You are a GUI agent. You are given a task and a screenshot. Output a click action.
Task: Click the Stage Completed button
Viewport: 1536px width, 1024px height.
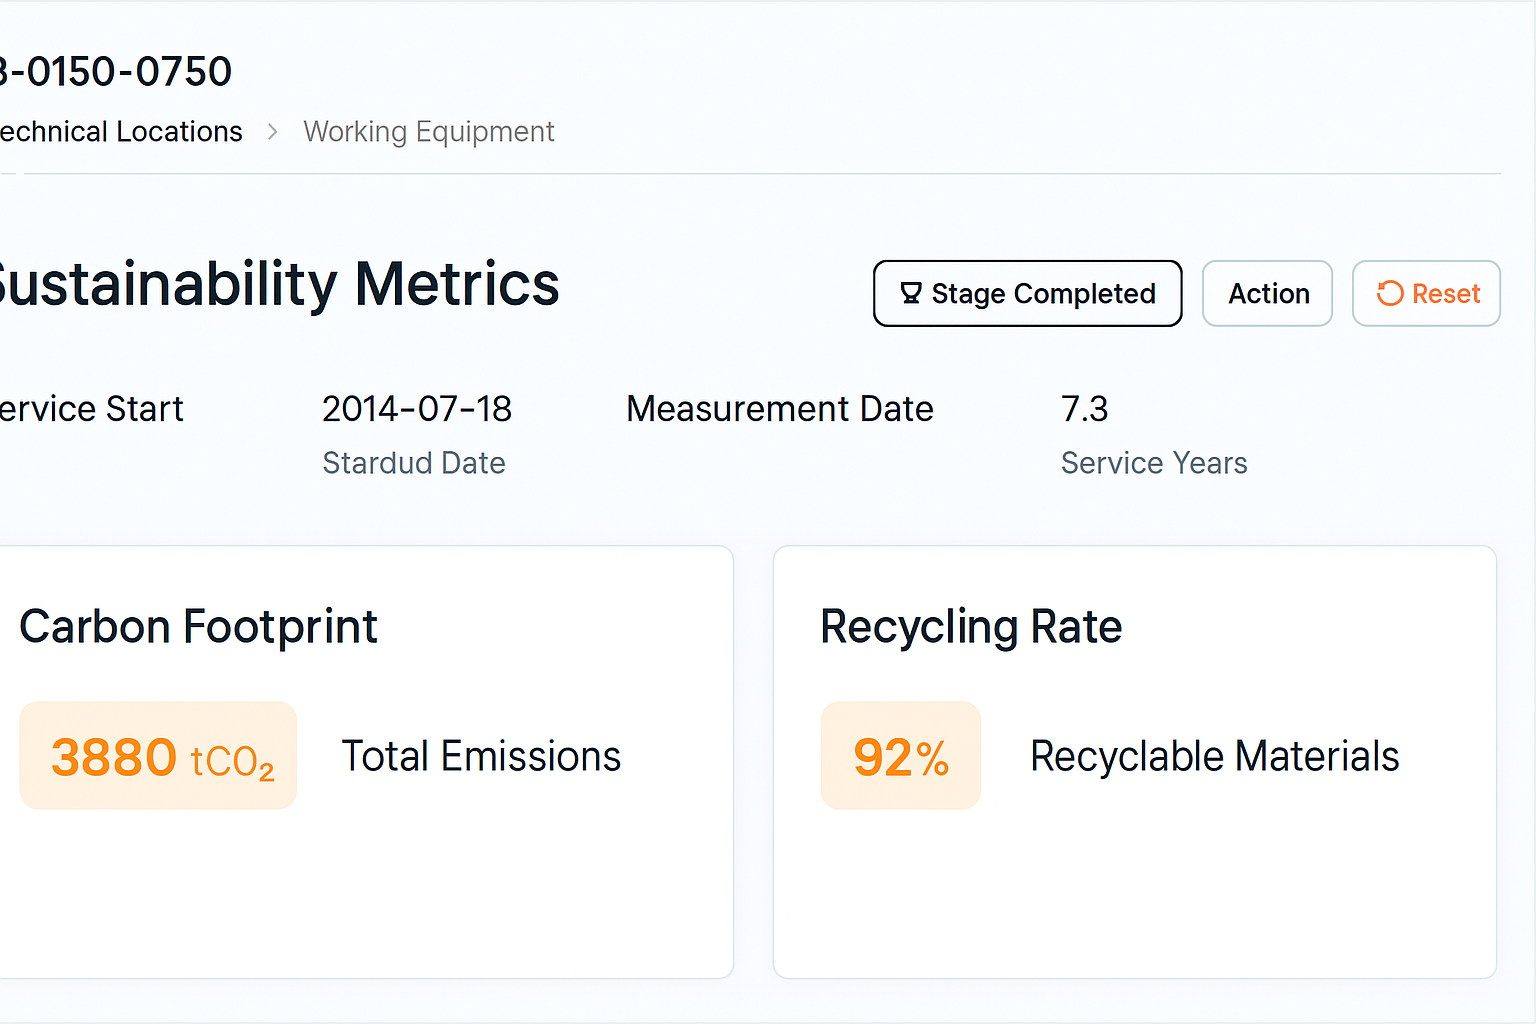1027,293
